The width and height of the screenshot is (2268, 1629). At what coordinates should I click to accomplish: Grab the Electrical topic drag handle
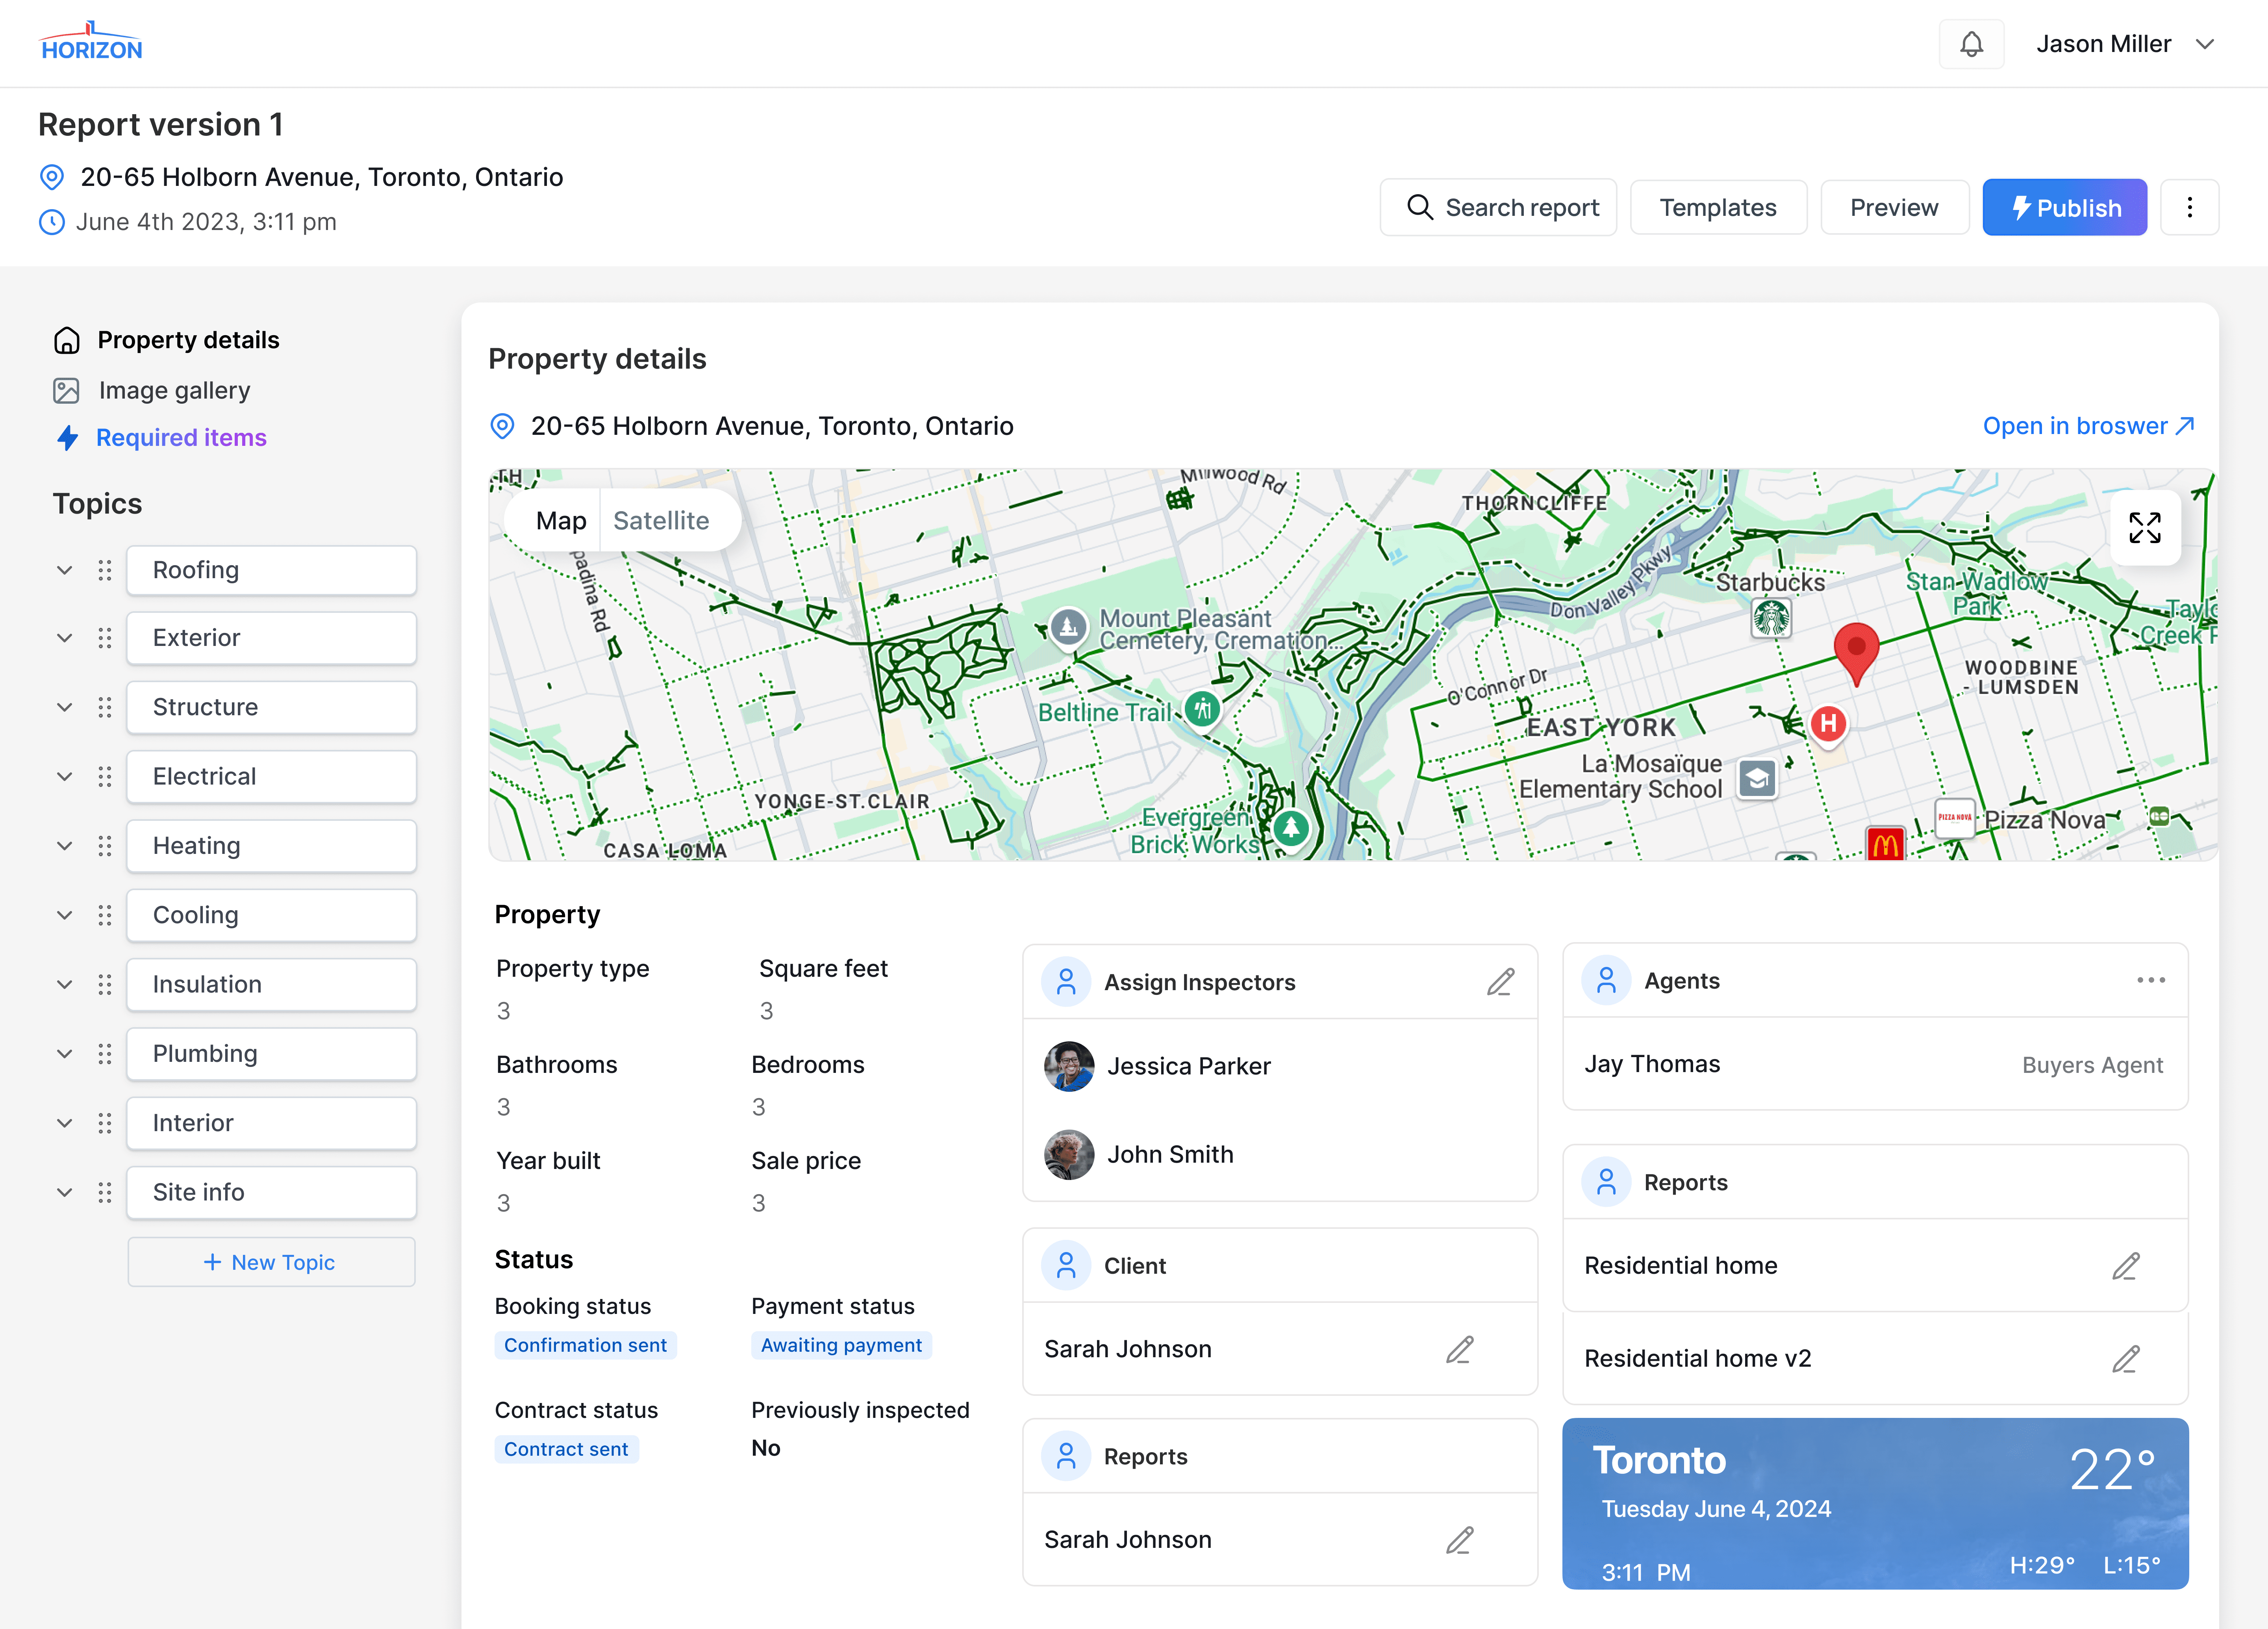(105, 777)
